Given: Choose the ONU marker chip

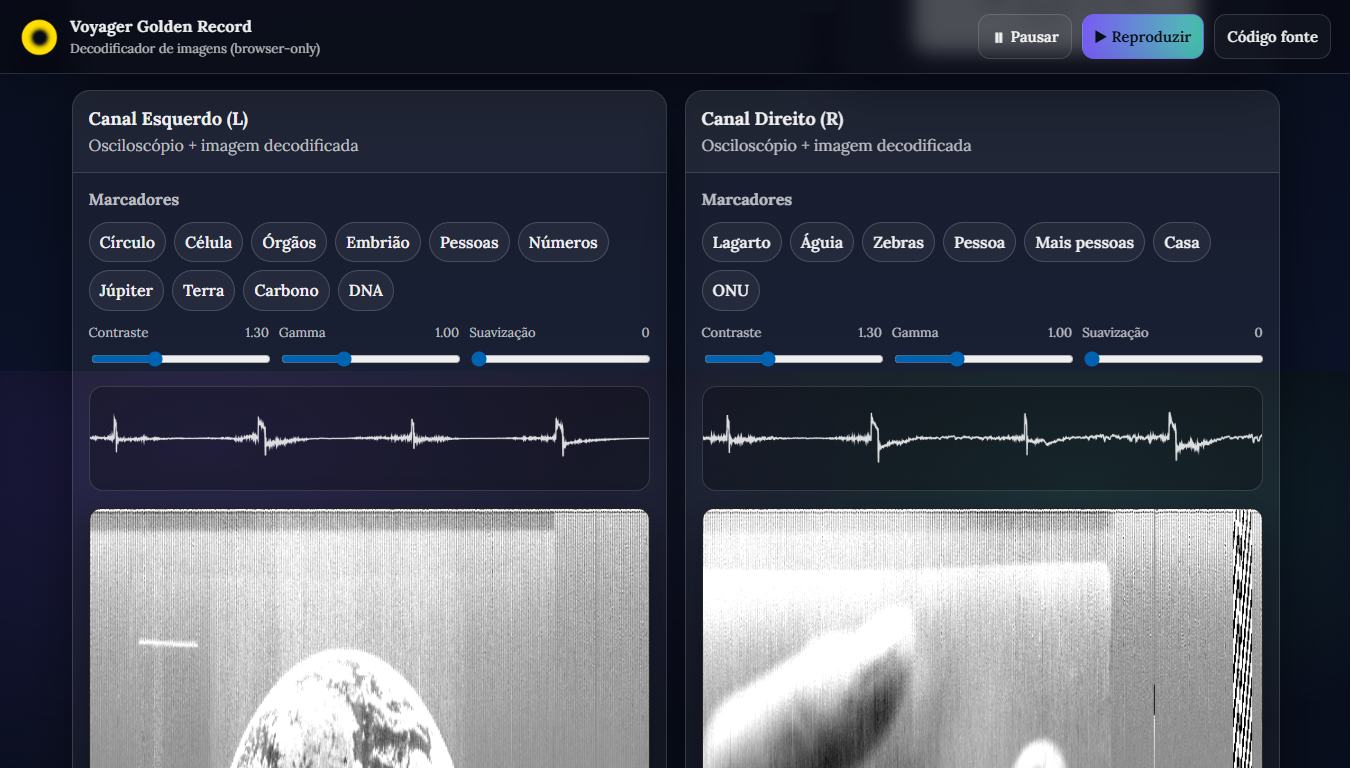Looking at the screenshot, I should [x=730, y=291].
